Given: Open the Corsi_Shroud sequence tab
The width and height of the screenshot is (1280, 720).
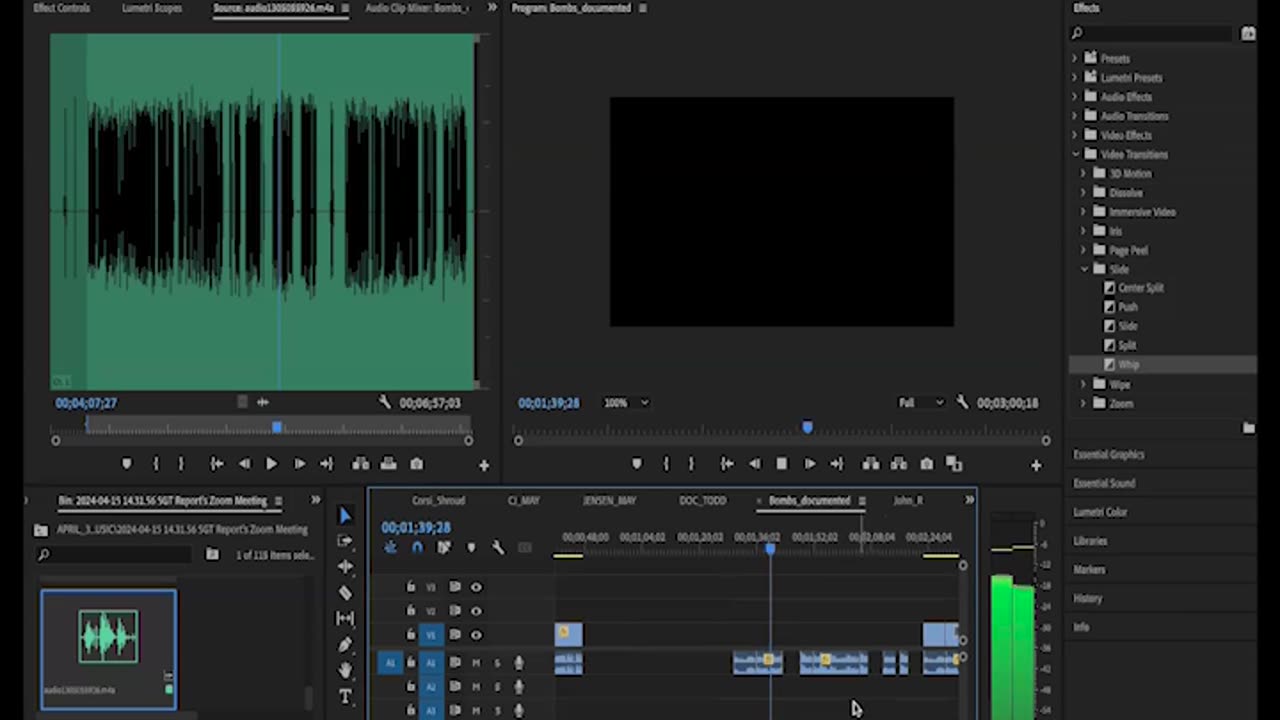Looking at the screenshot, I should click(438, 500).
